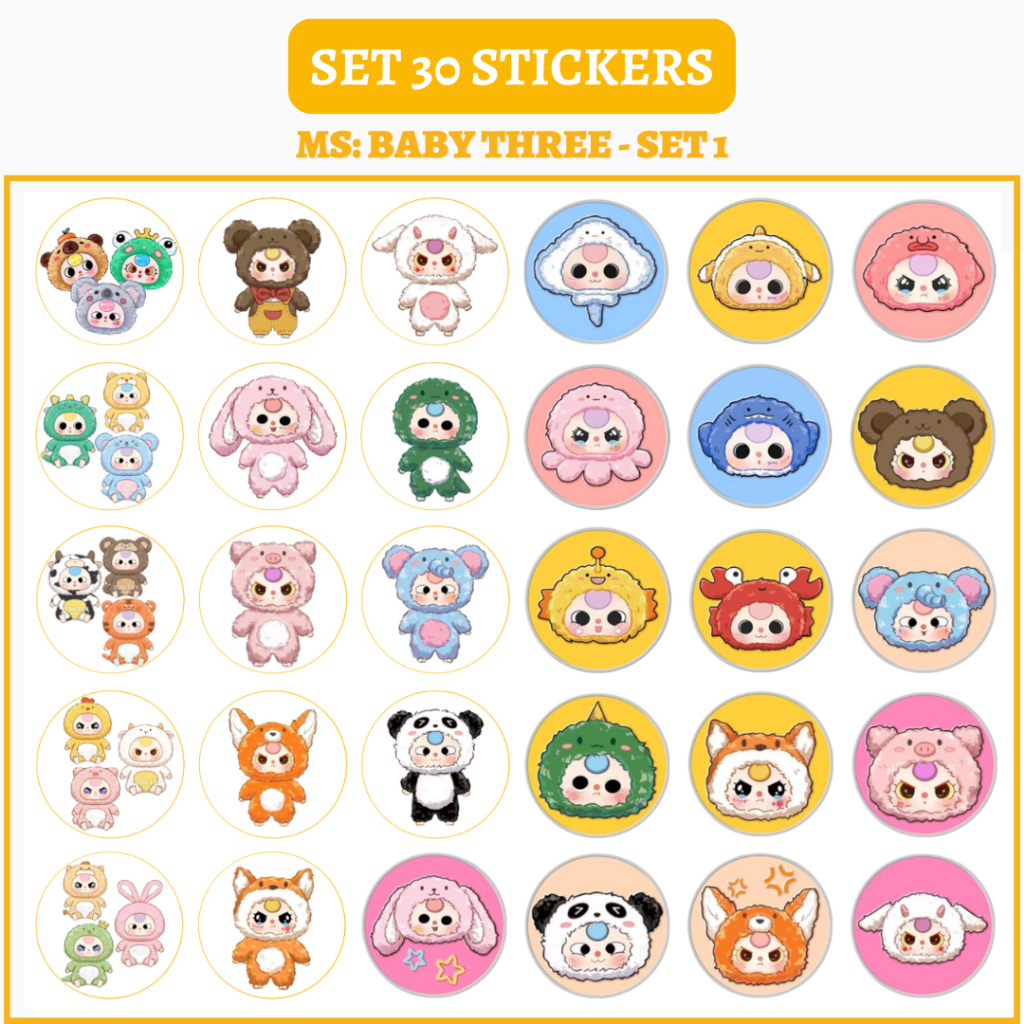1024x1024 pixels.
Task: Select the brown bear head on yellow sticker
Action: [x=923, y=436]
